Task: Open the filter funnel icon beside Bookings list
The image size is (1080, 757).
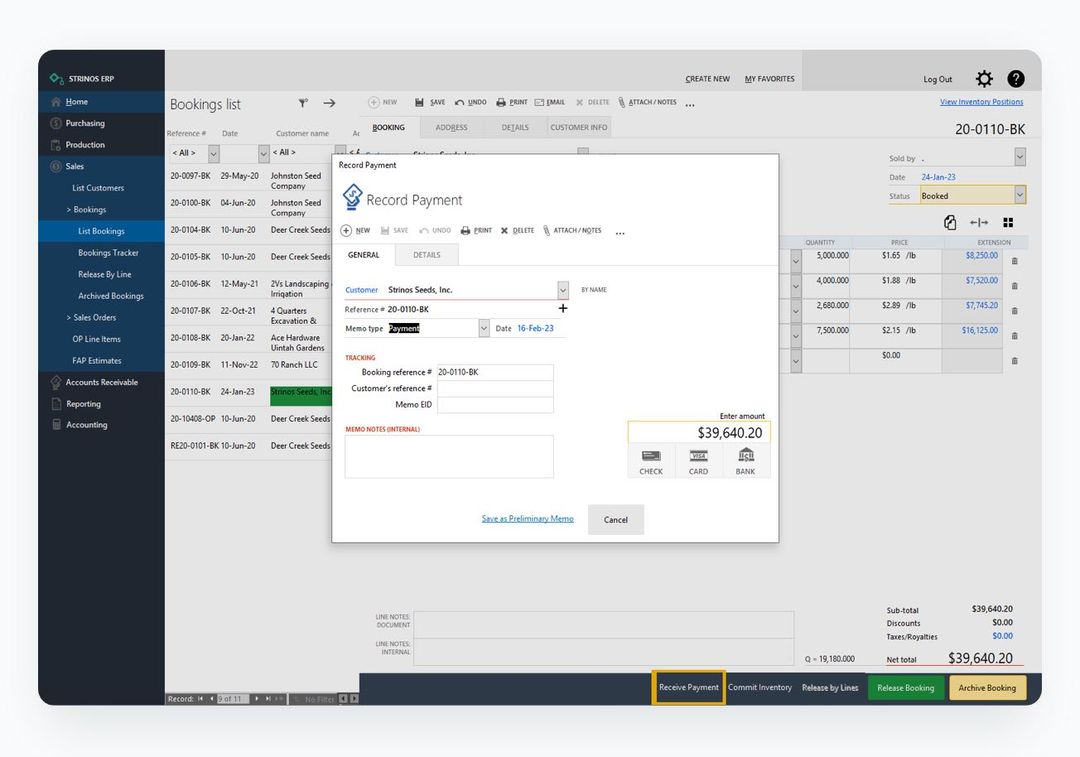Action: point(303,104)
